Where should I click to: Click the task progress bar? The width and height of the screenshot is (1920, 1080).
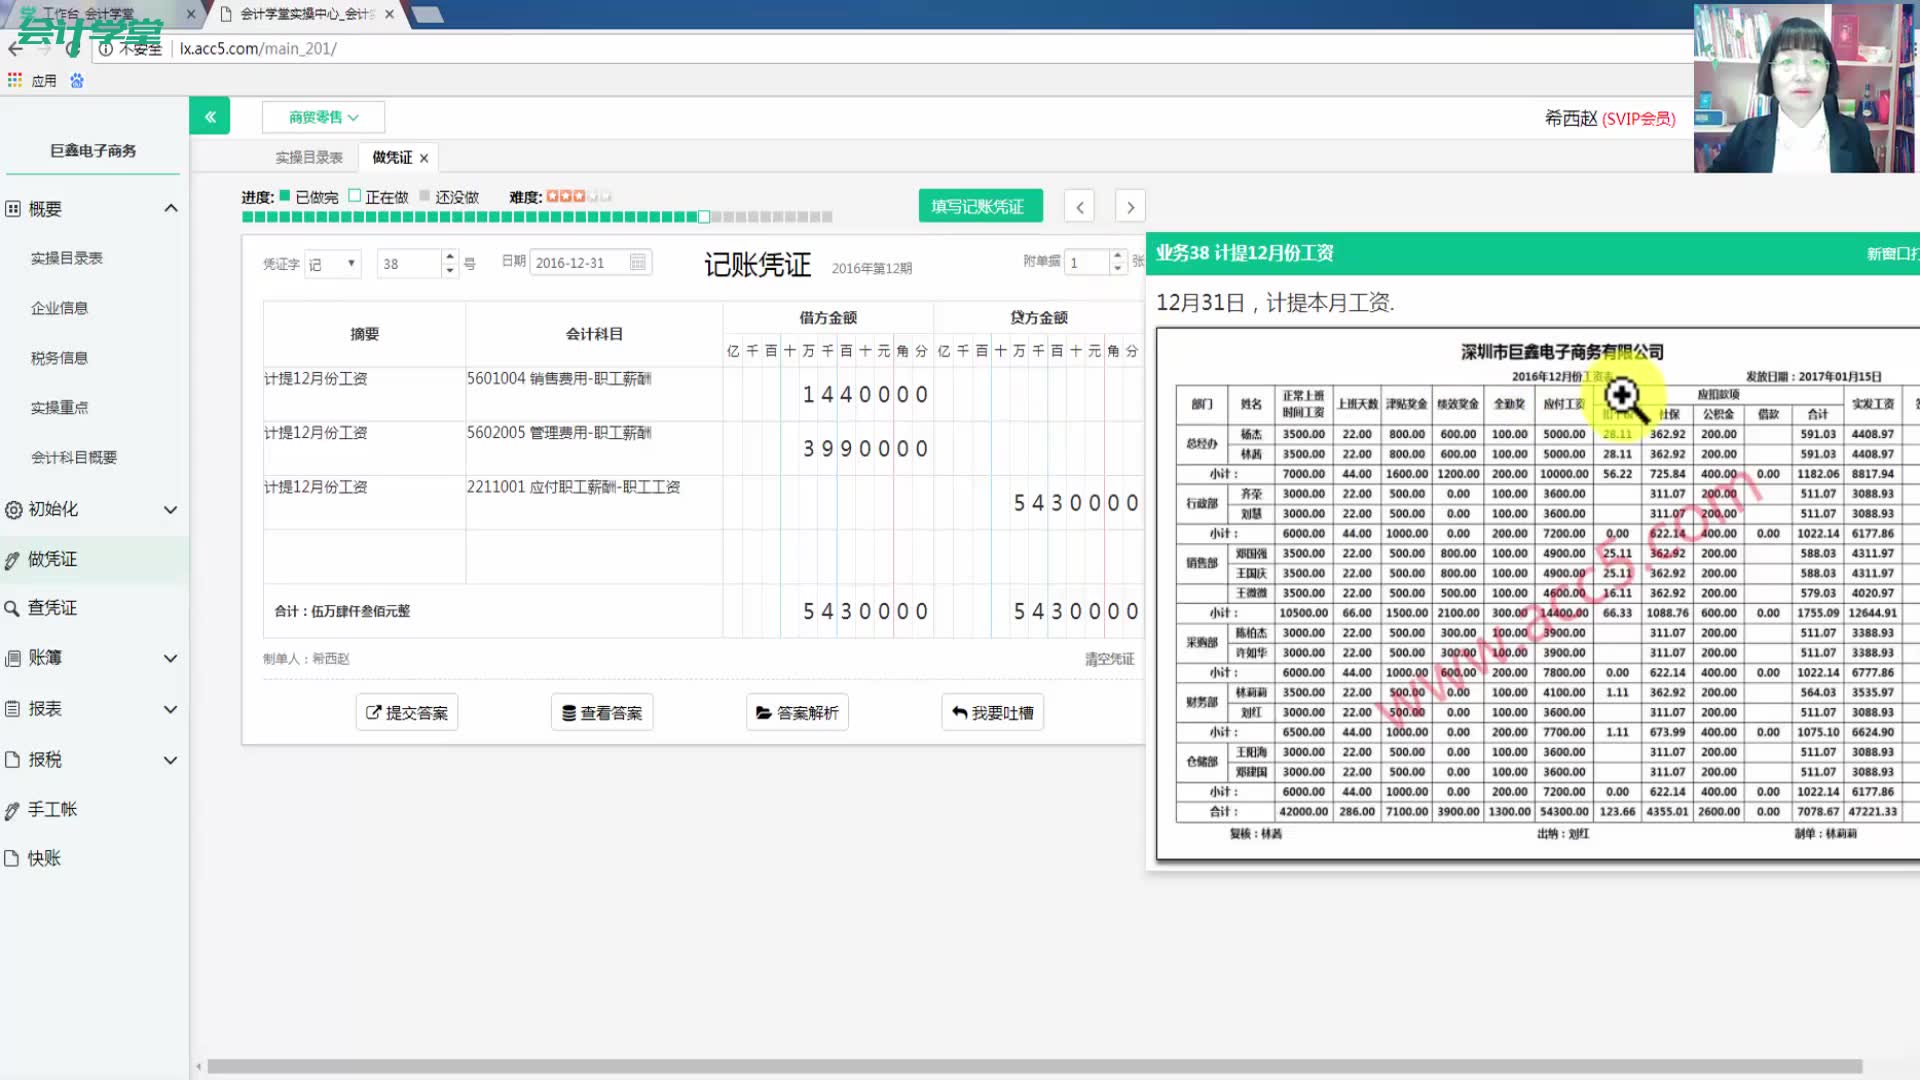(537, 217)
